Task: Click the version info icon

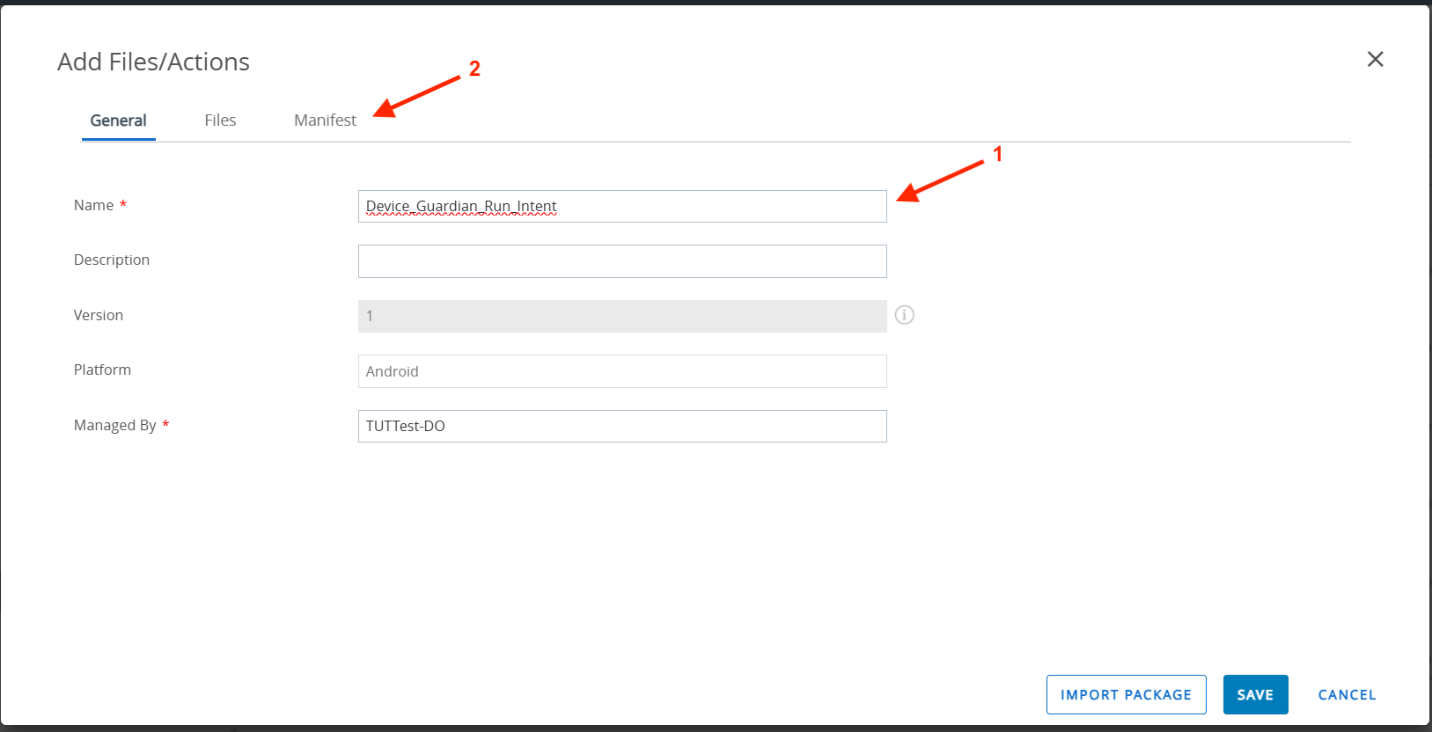Action: (905, 315)
